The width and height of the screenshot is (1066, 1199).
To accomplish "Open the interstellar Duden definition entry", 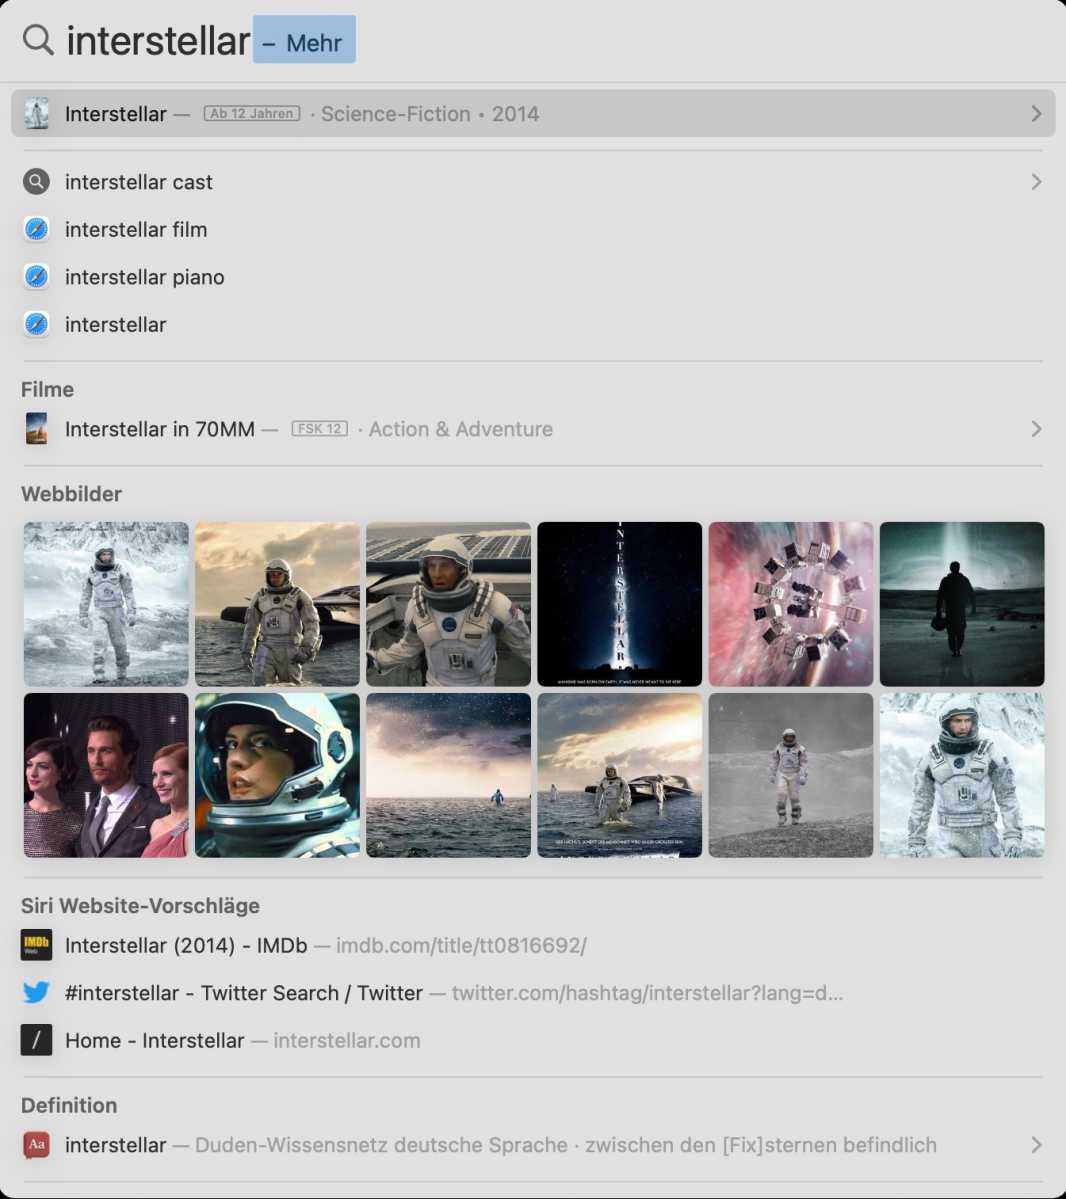I will coord(533,1145).
